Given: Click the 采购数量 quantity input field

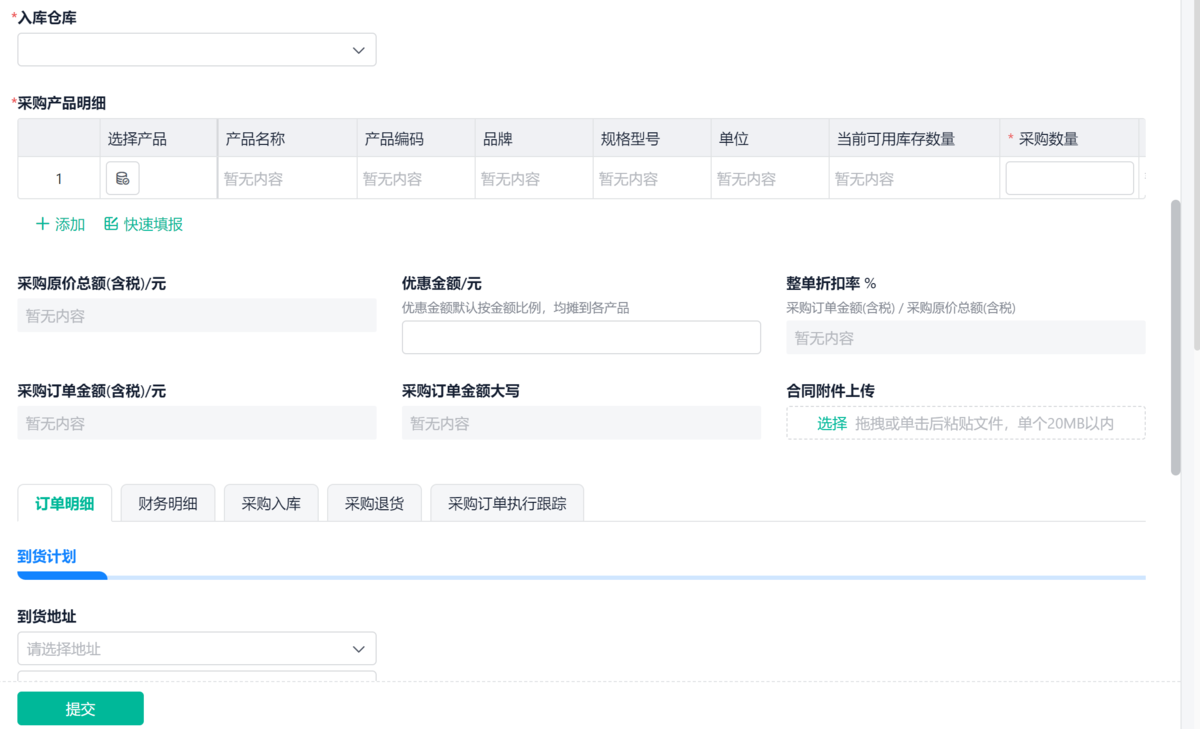Looking at the screenshot, I should (1069, 179).
